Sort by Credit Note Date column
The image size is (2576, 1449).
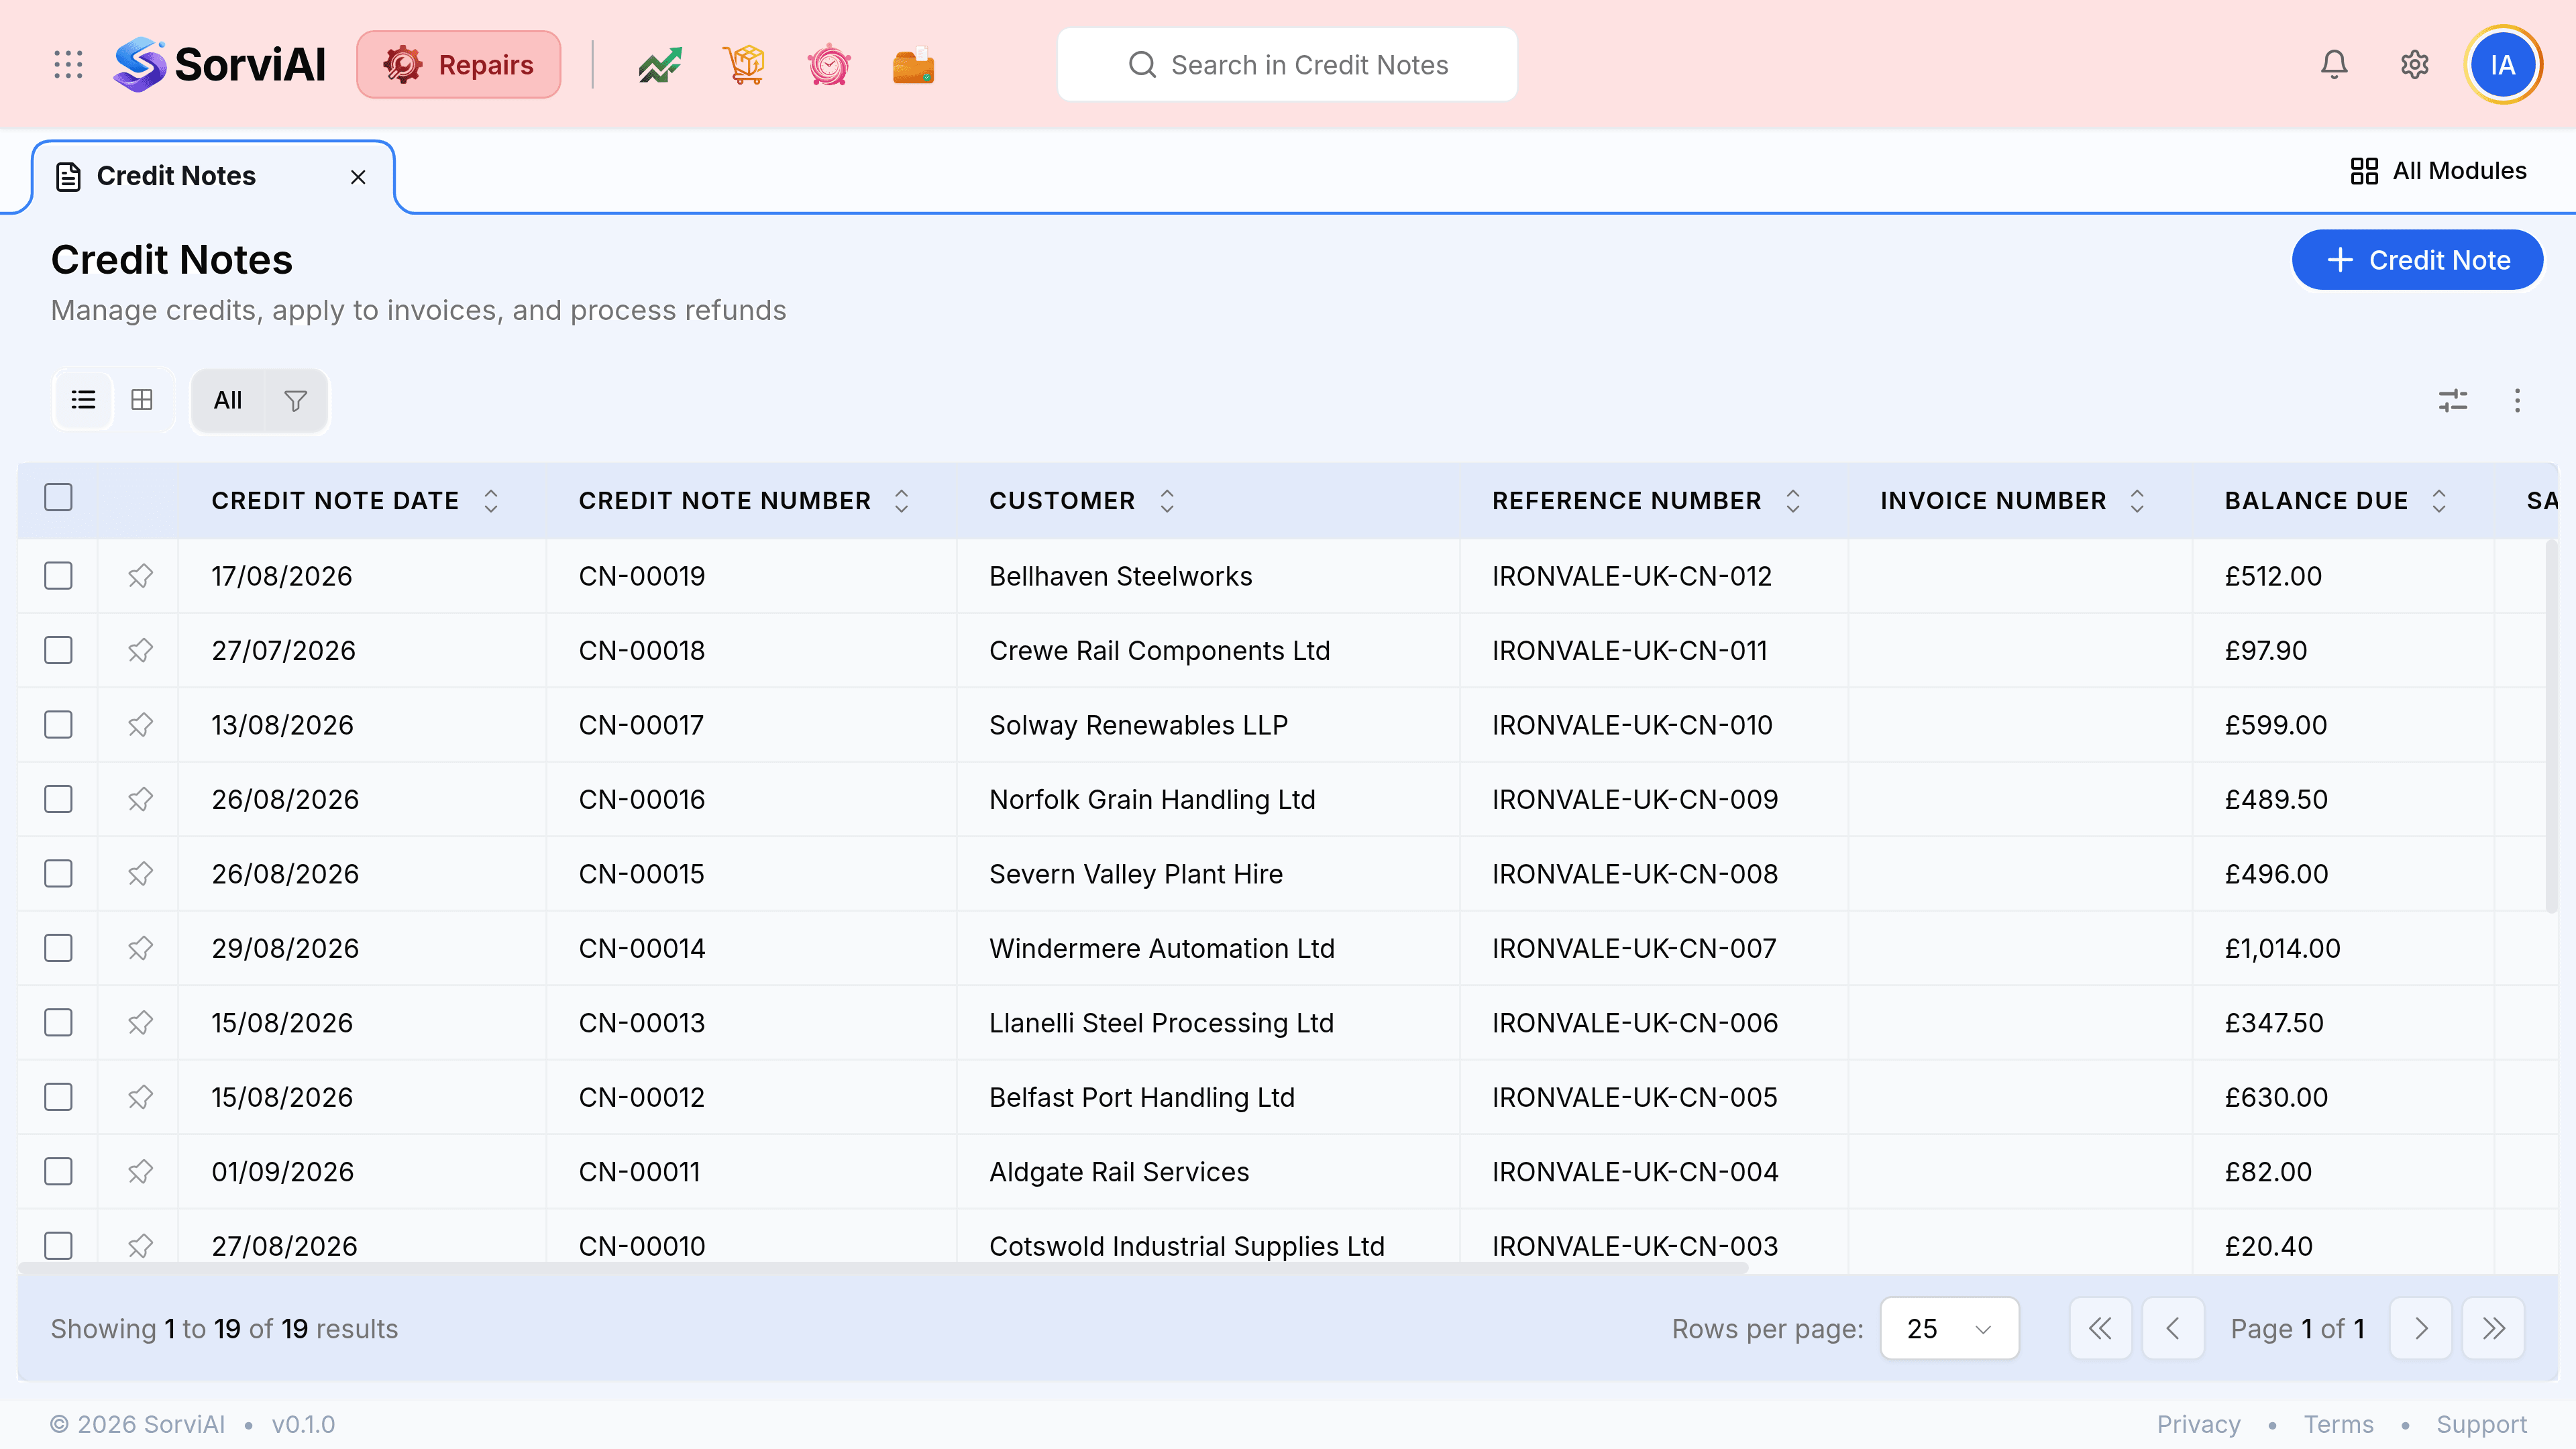pos(490,501)
